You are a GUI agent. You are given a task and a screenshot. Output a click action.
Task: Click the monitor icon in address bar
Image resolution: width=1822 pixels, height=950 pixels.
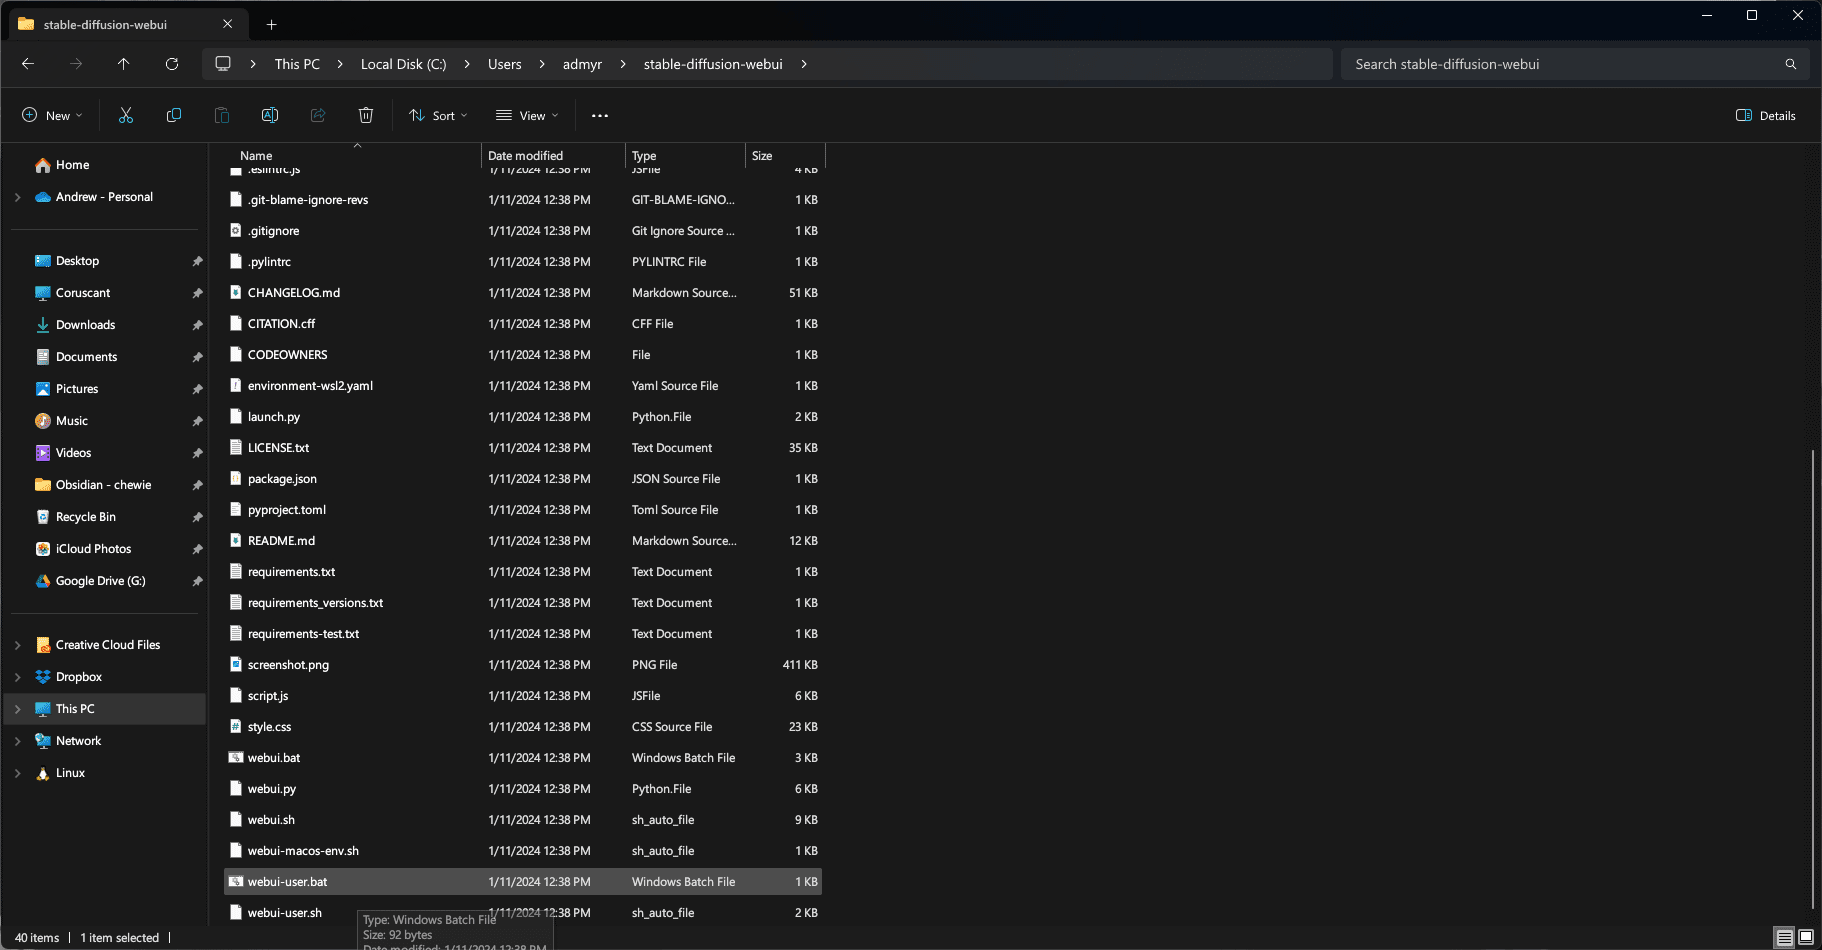(x=223, y=64)
